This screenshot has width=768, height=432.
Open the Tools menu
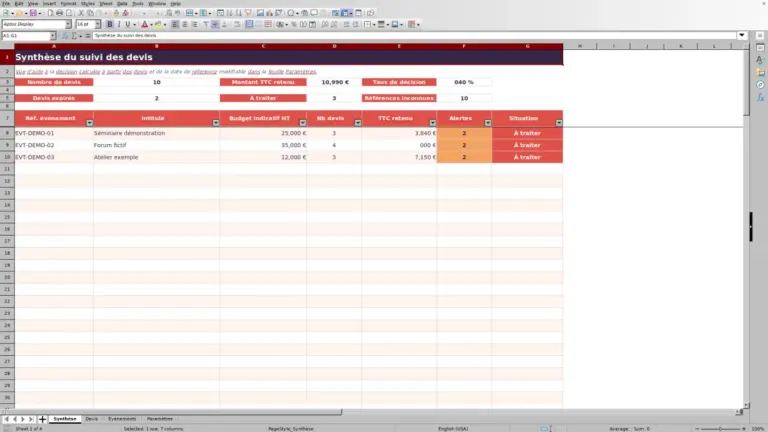[138, 3]
